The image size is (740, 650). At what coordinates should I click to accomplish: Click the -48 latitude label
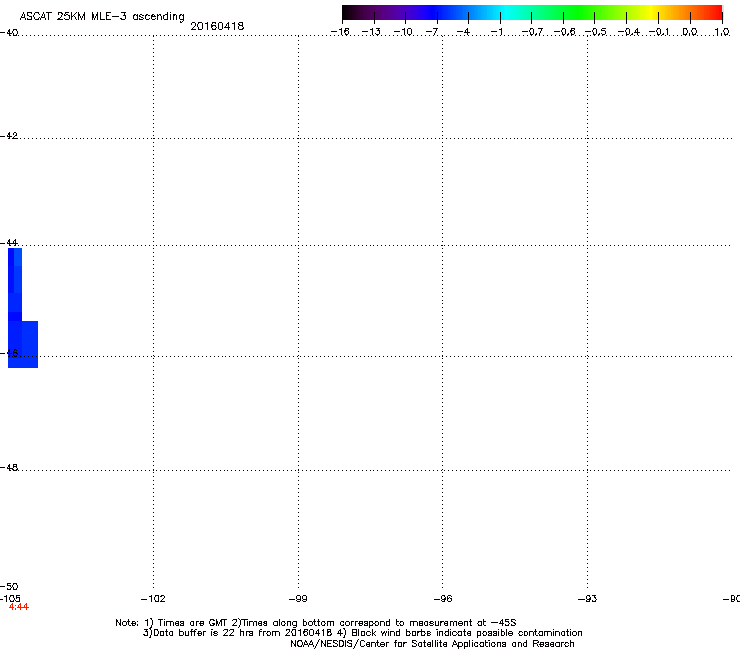click(9, 467)
